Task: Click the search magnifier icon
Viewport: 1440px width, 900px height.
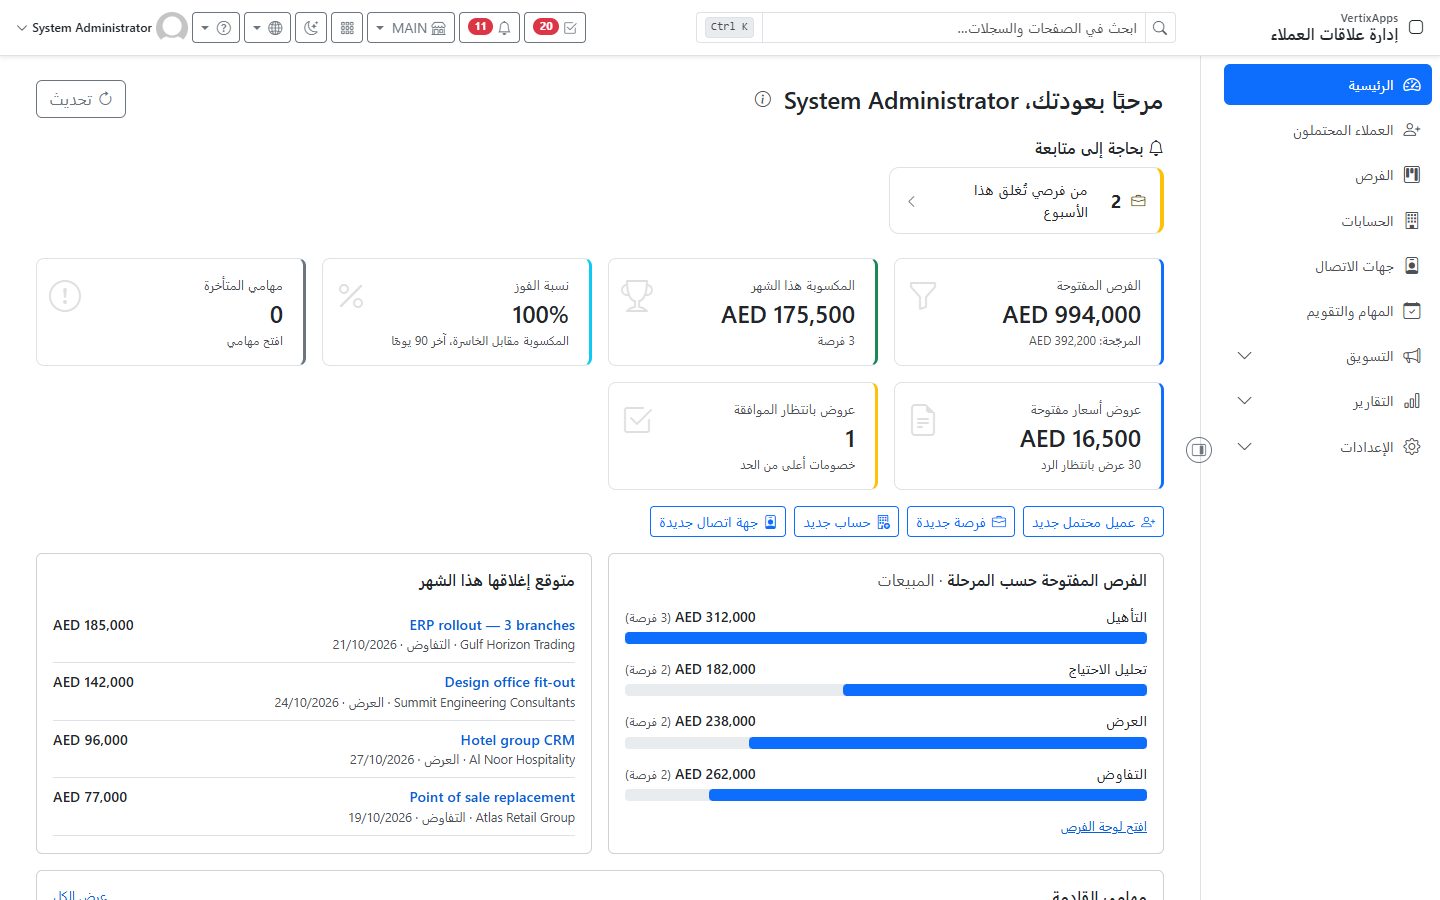Action: coord(1160,28)
